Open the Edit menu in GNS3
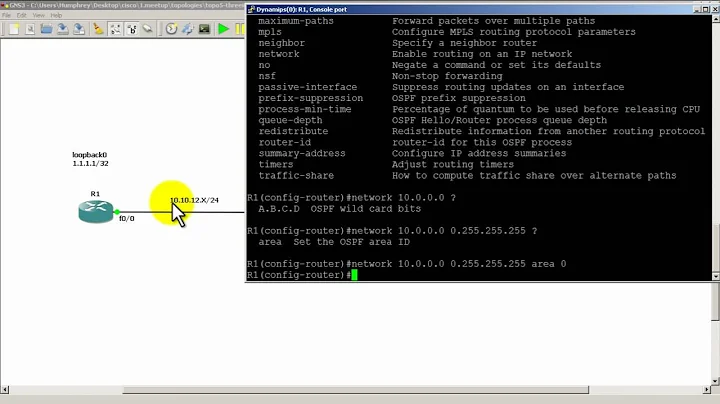The image size is (720, 404). [x=22, y=15]
